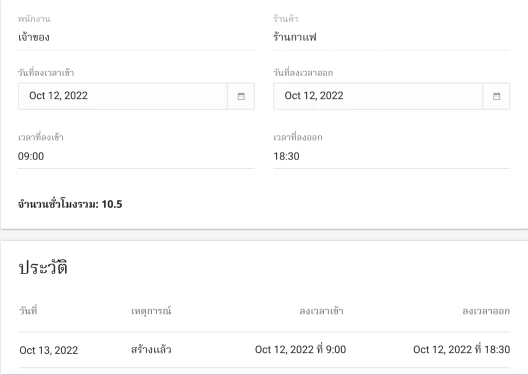
Task: Click the วันที่ลงเวลาเข้า field label
Action: (x=46, y=73)
